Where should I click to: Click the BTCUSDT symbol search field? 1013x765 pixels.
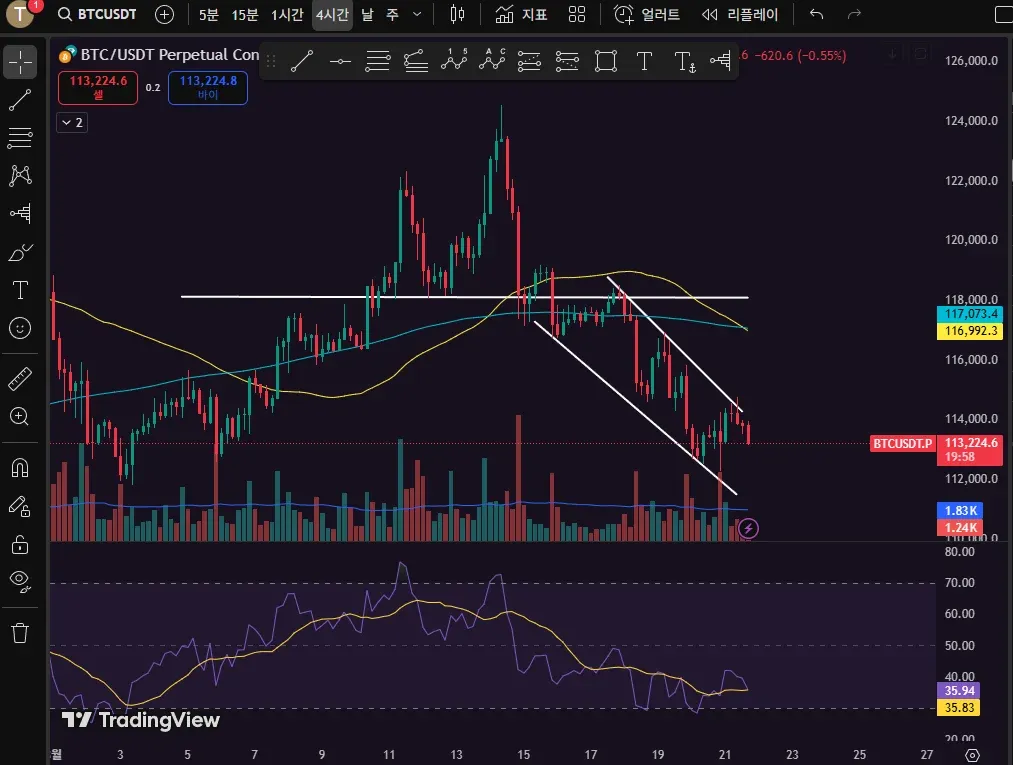coord(98,14)
